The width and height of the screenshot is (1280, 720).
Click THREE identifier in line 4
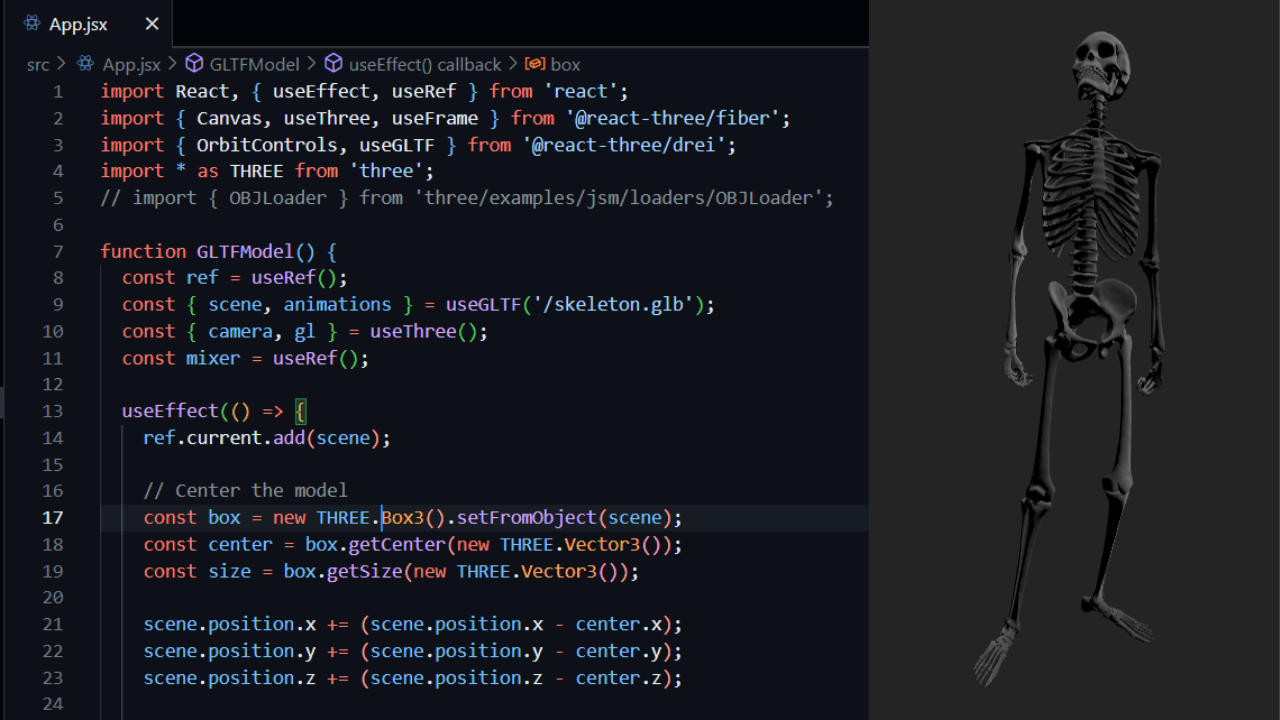257,171
